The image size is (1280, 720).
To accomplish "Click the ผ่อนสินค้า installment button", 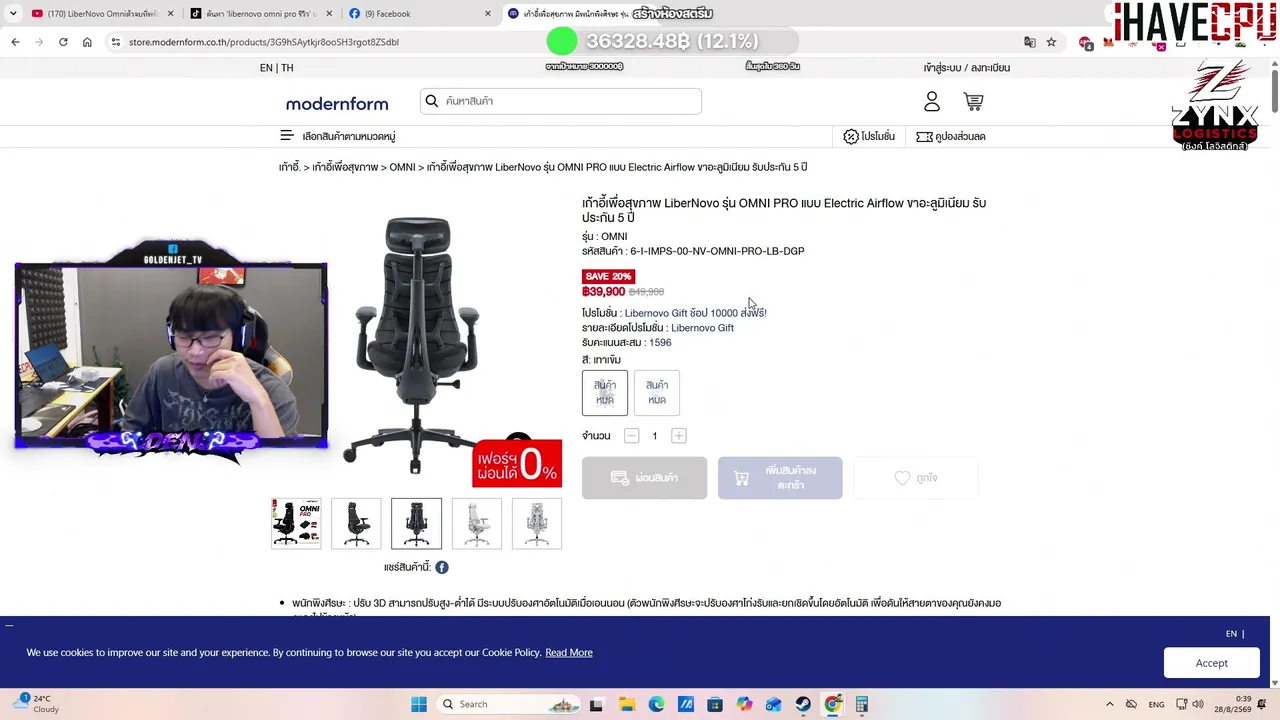I will point(644,478).
